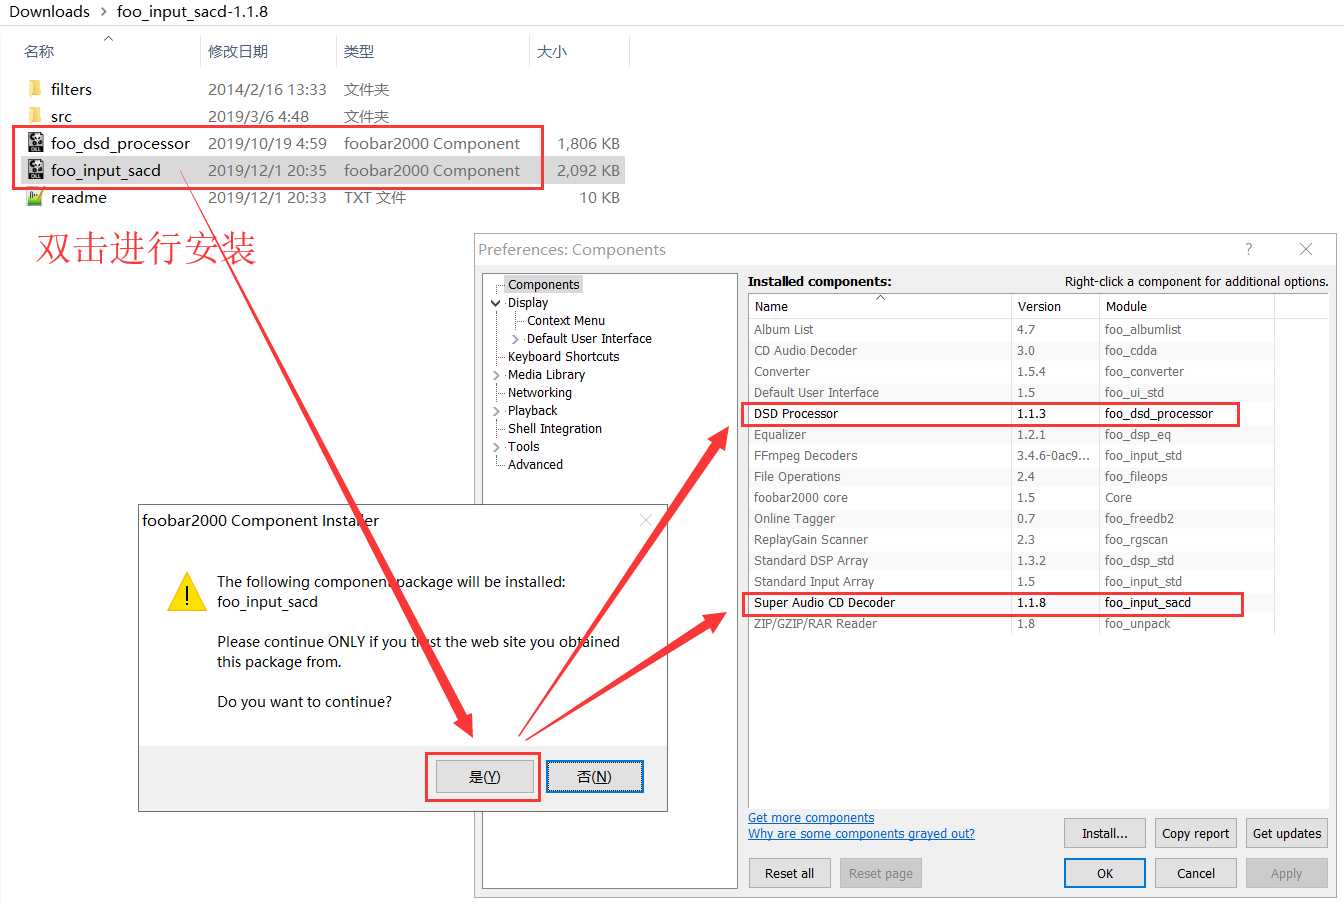Screen dimensions: 1344x905
Task: Sort components by Name column header
Action: pos(880,306)
